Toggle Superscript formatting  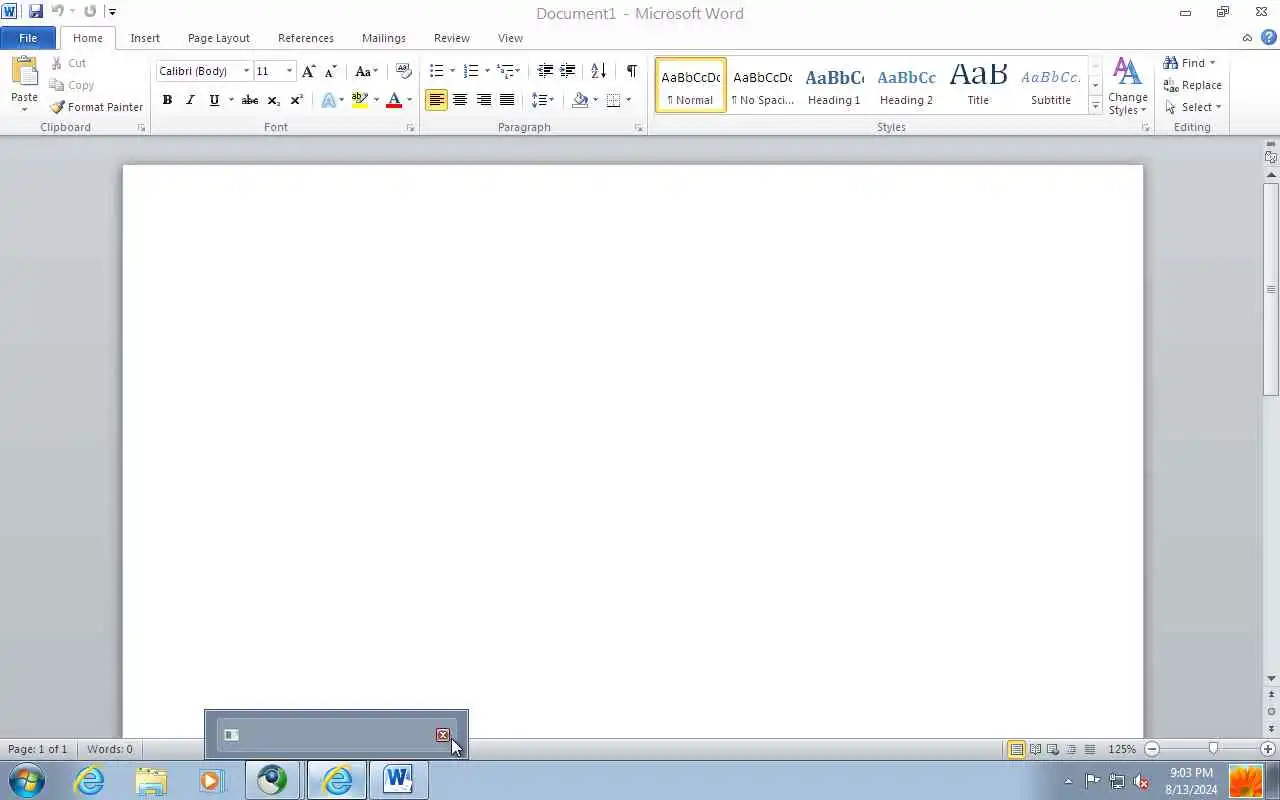pyautogui.click(x=296, y=100)
